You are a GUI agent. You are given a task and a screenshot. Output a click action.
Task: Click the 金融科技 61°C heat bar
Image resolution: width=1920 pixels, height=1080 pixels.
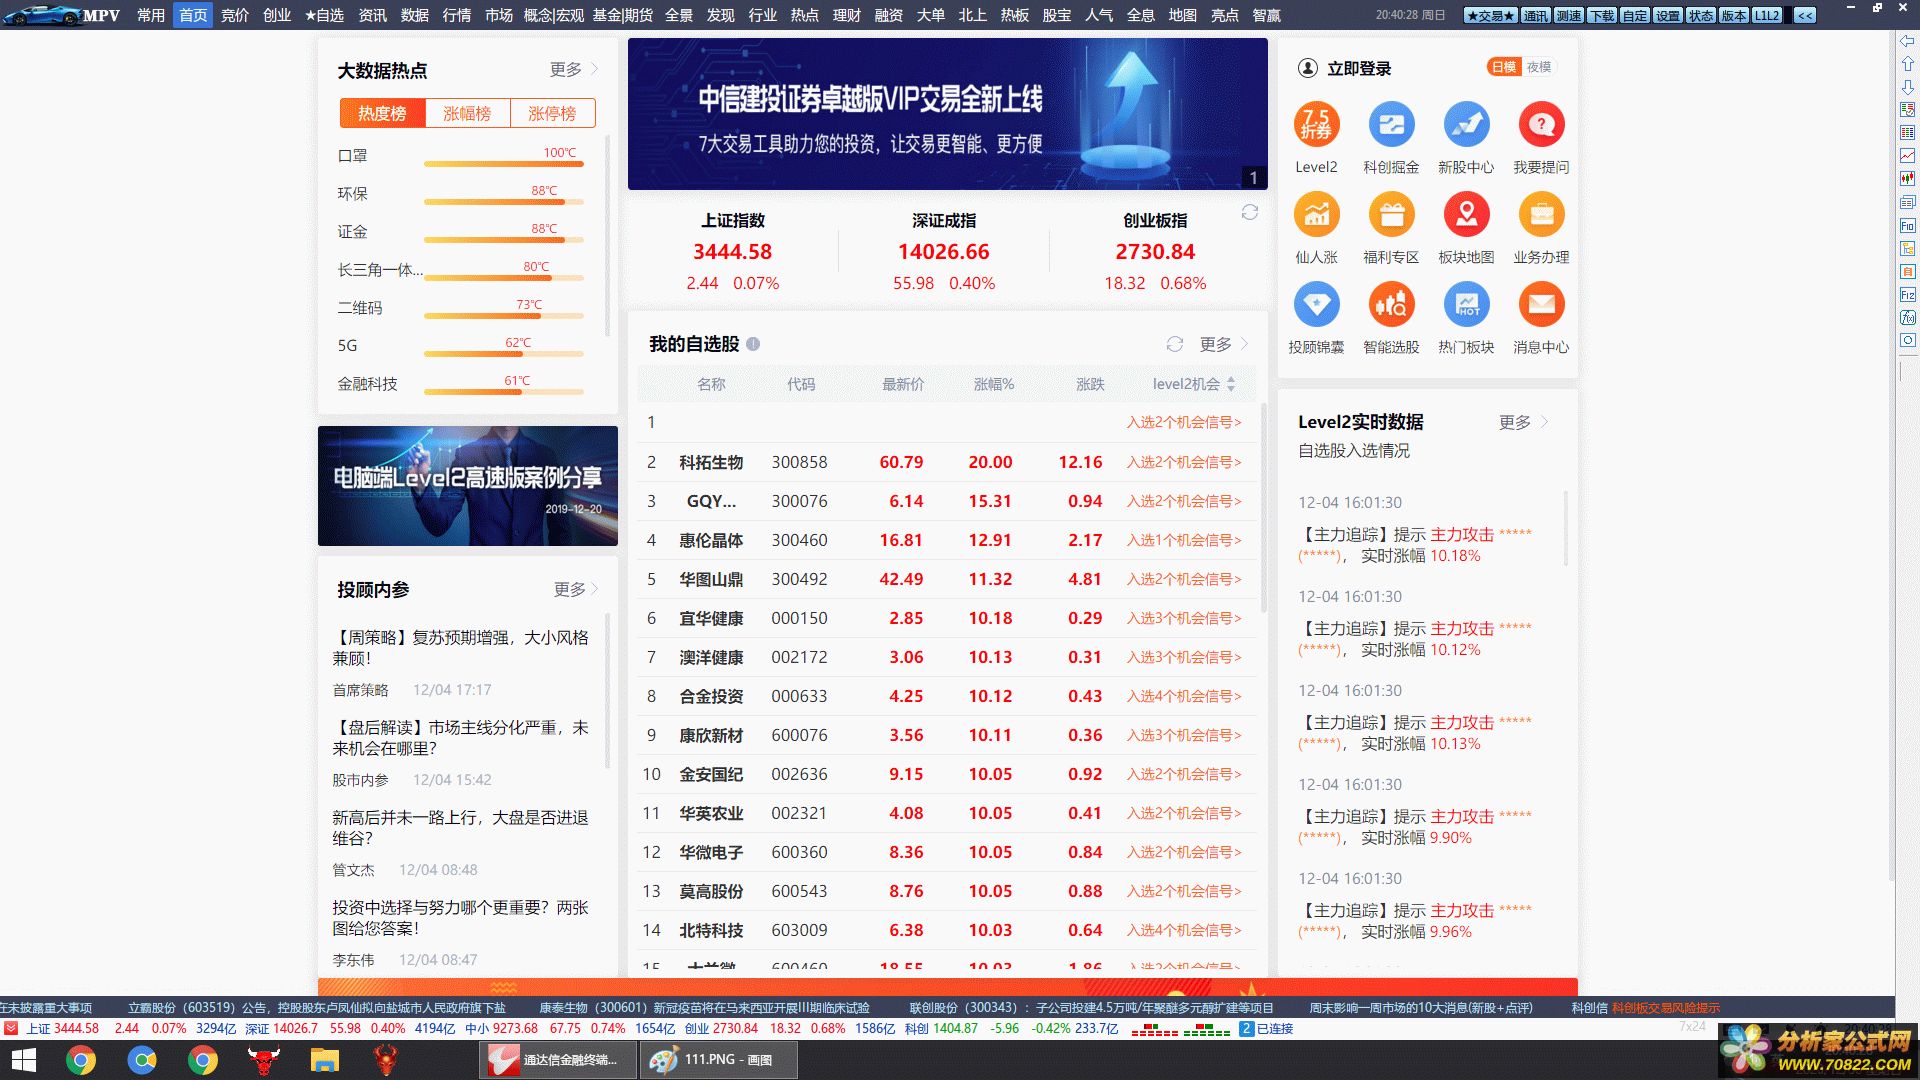point(503,391)
